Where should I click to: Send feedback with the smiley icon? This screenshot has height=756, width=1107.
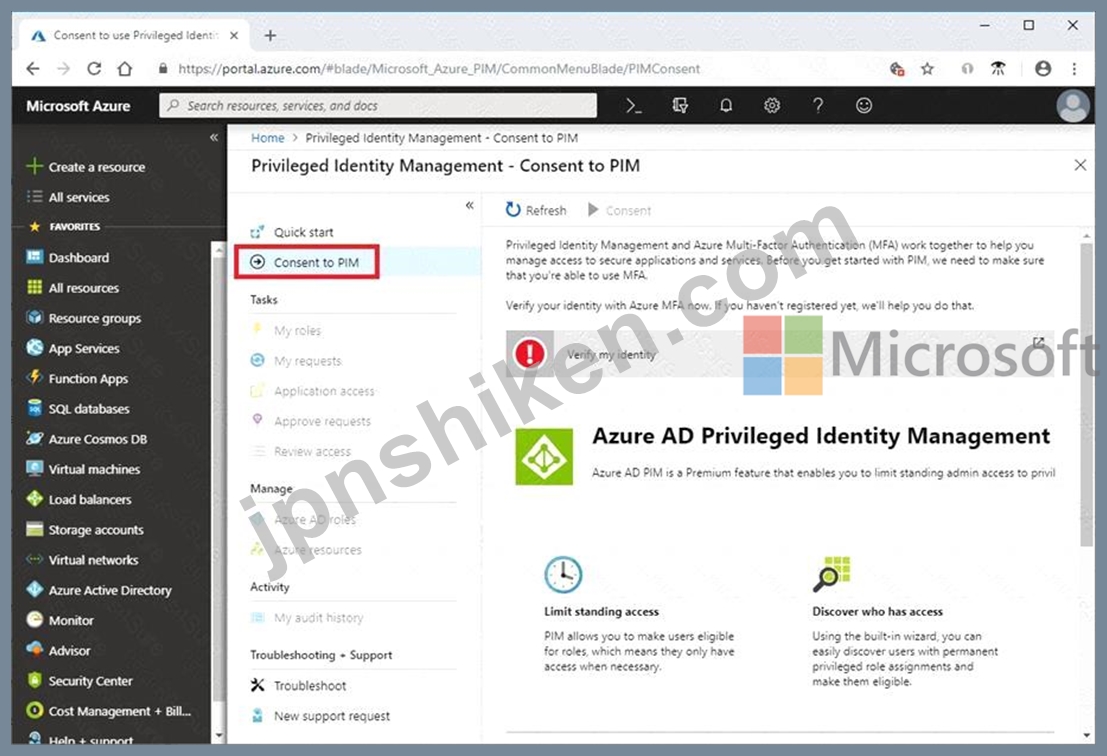pyautogui.click(x=863, y=106)
